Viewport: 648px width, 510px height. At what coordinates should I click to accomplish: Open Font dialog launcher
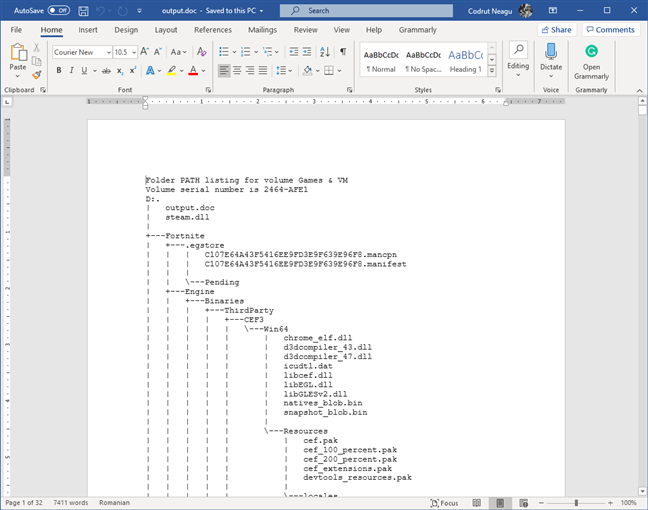pyautogui.click(x=208, y=90)
